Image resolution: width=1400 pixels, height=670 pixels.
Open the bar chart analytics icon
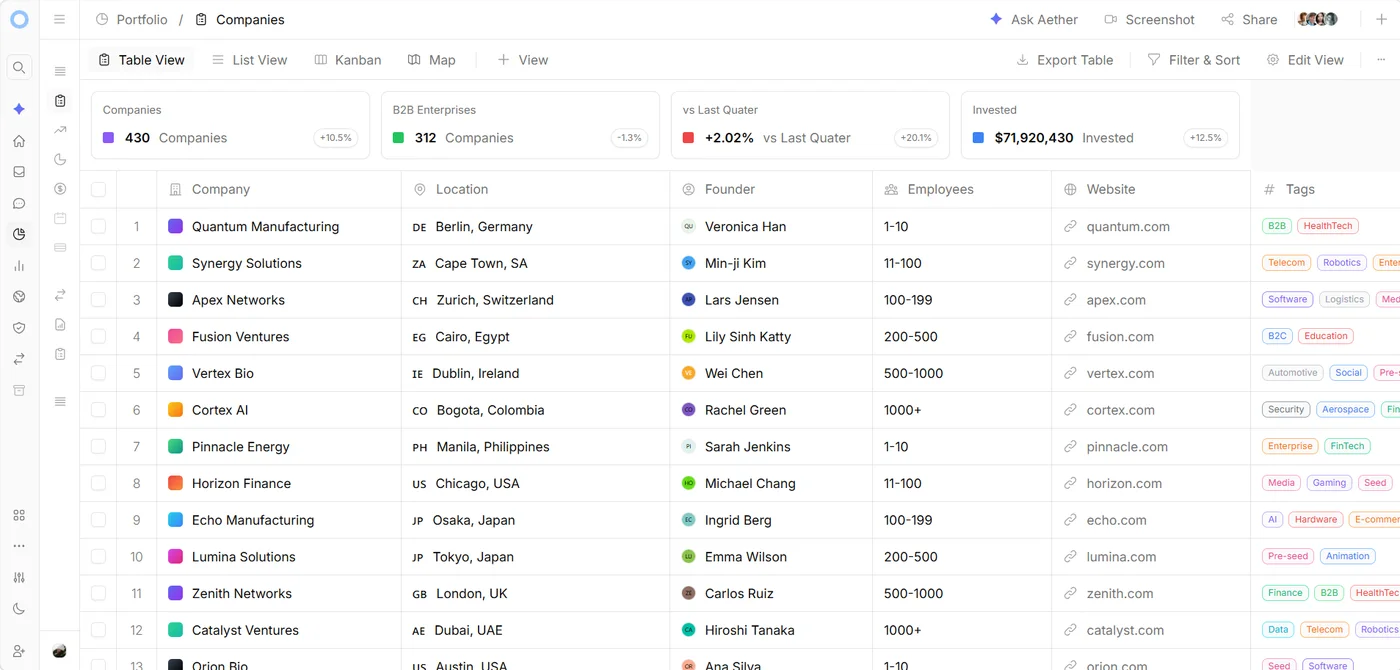[19, 266]
